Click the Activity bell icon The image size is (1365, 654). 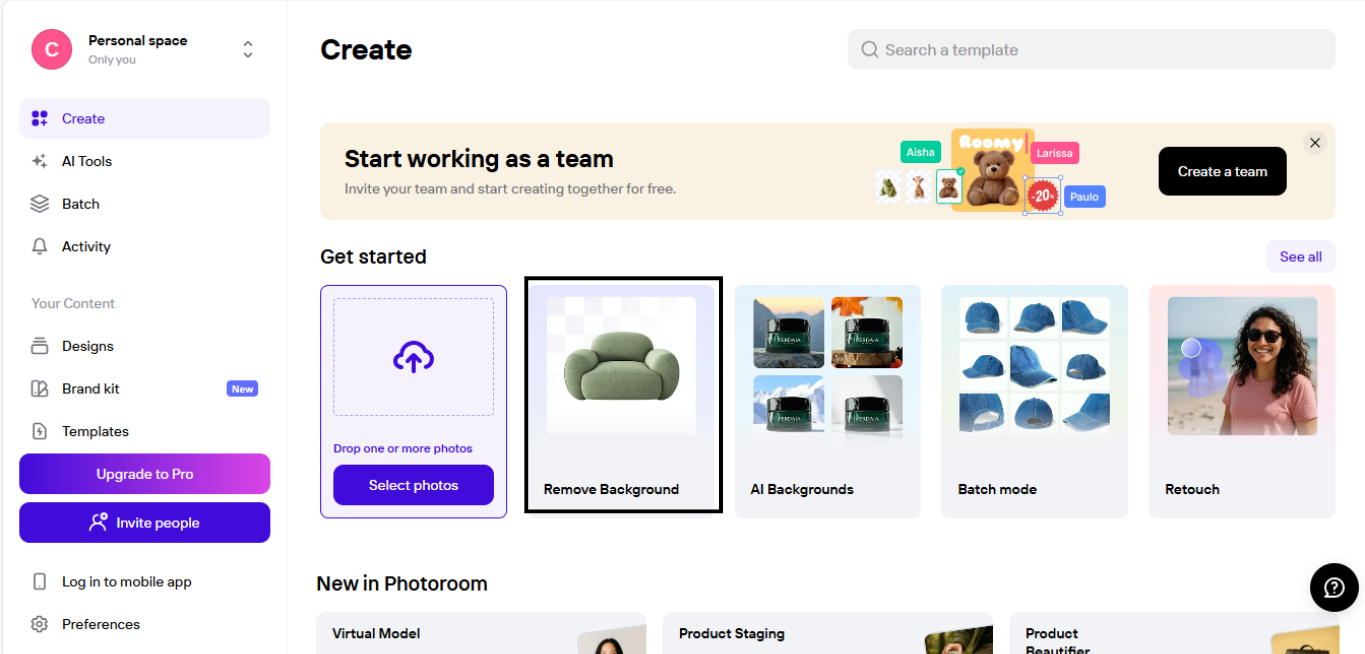[40, 247]
